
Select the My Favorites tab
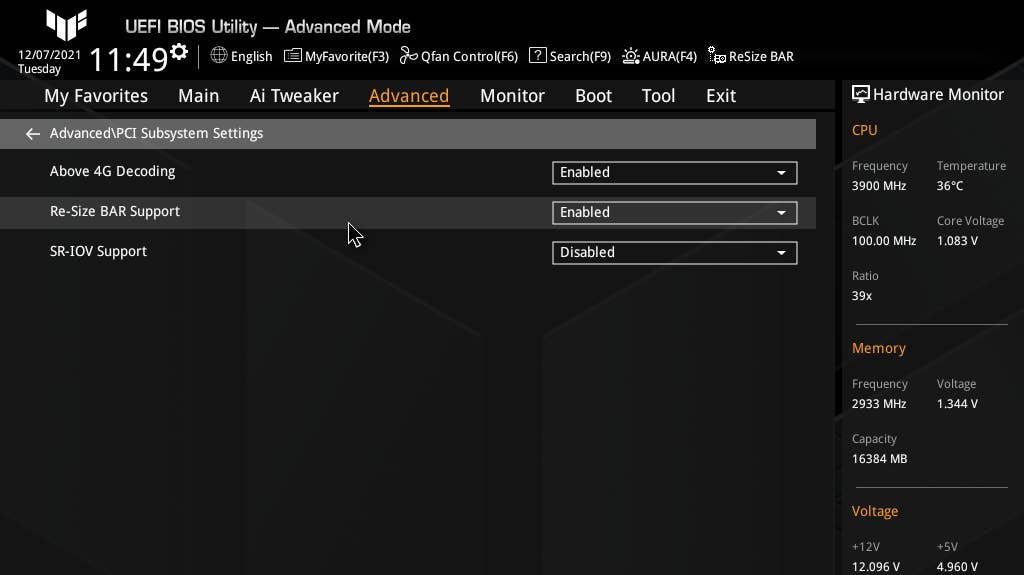[96, 96]
